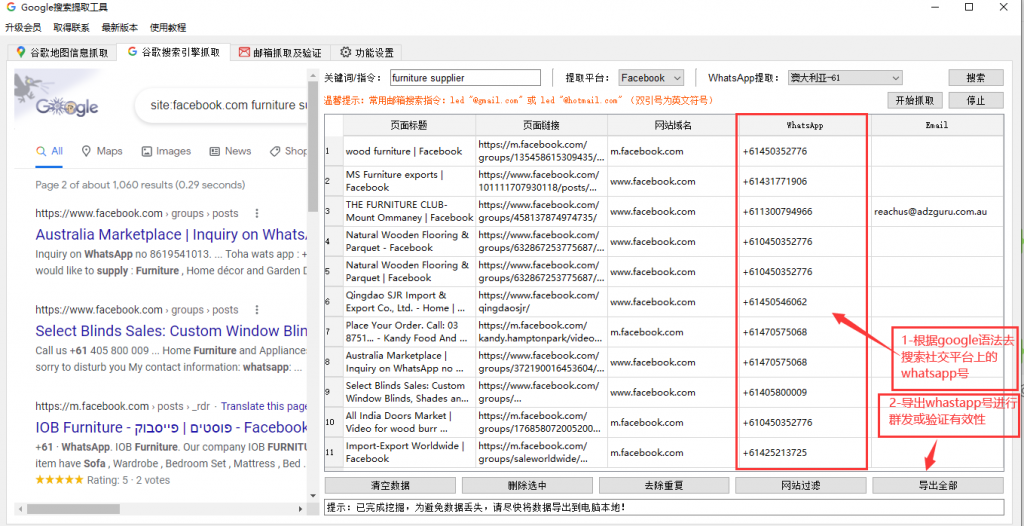This screenshot has width=1024, height=526.
Task: Click the gear icon on settings tab
Action: point(345,53)
